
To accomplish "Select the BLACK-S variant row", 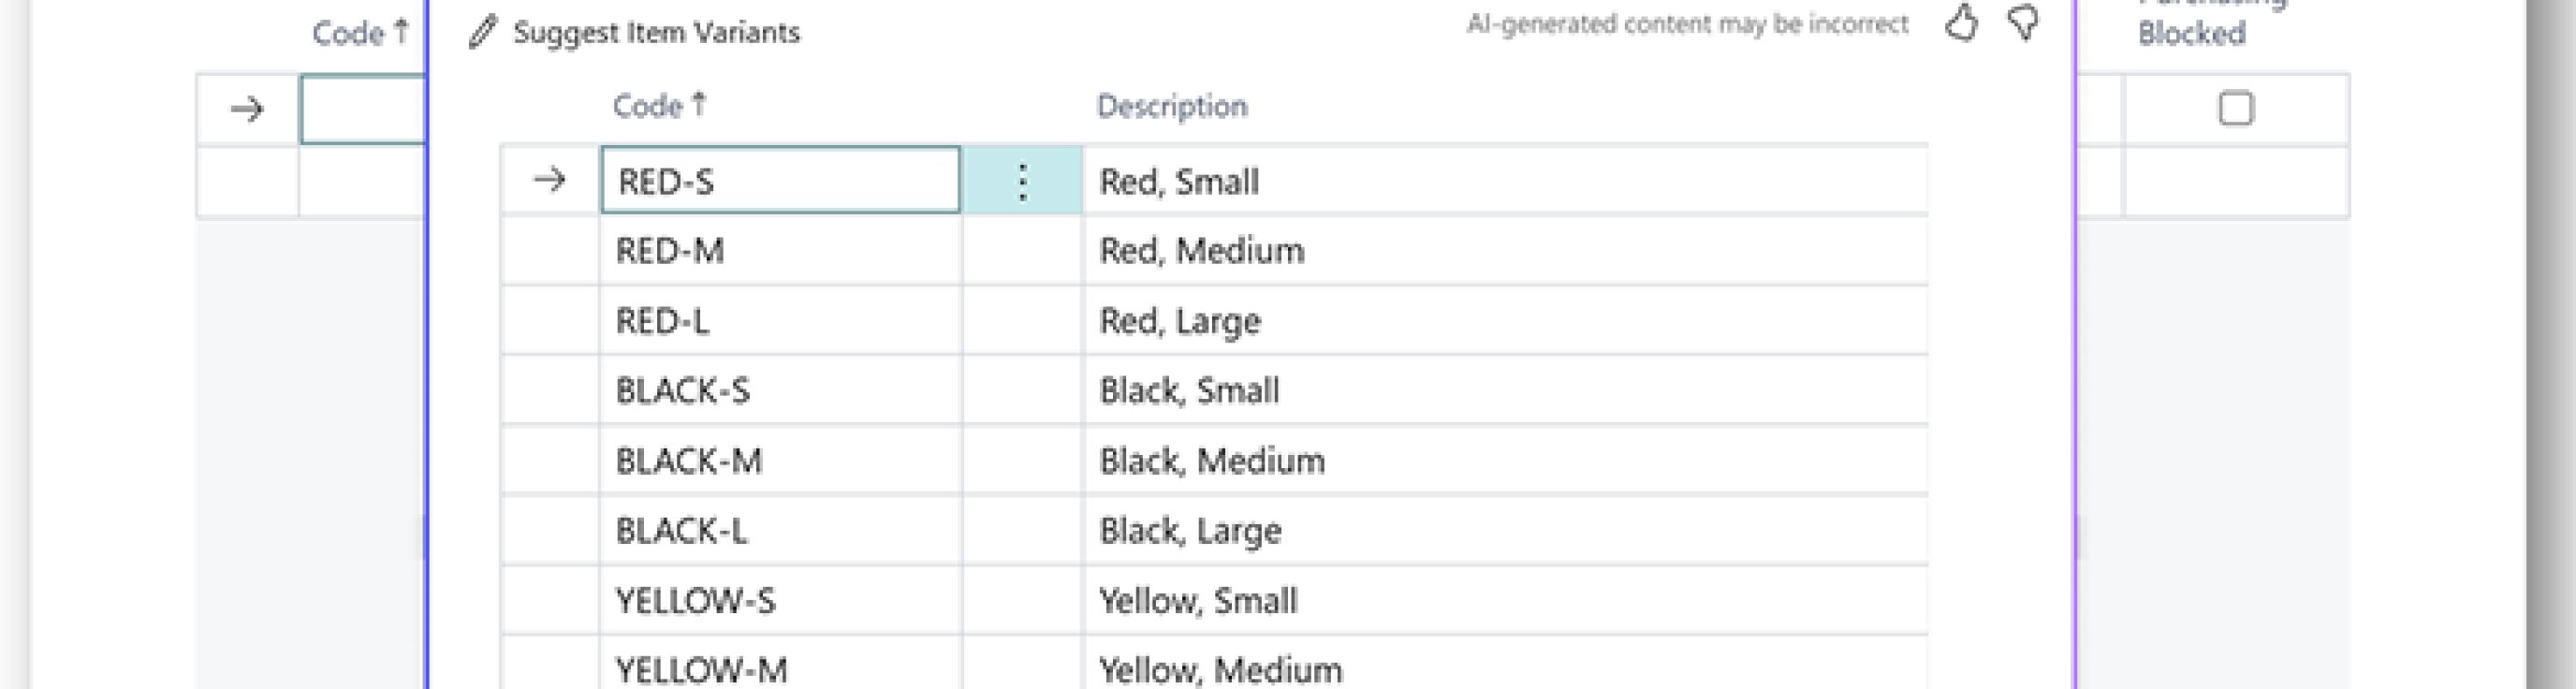I will tap(682, 390).
